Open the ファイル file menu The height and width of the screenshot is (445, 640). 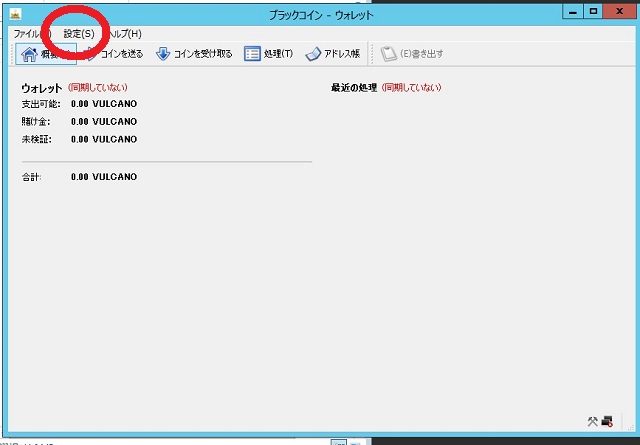tap(32, 34)
